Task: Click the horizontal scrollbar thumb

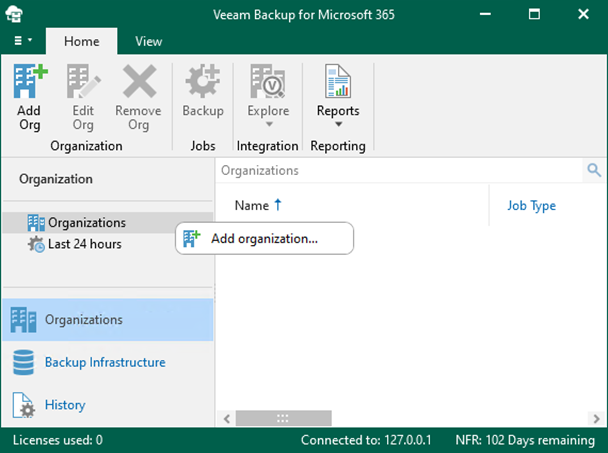Action: (283, 418)
